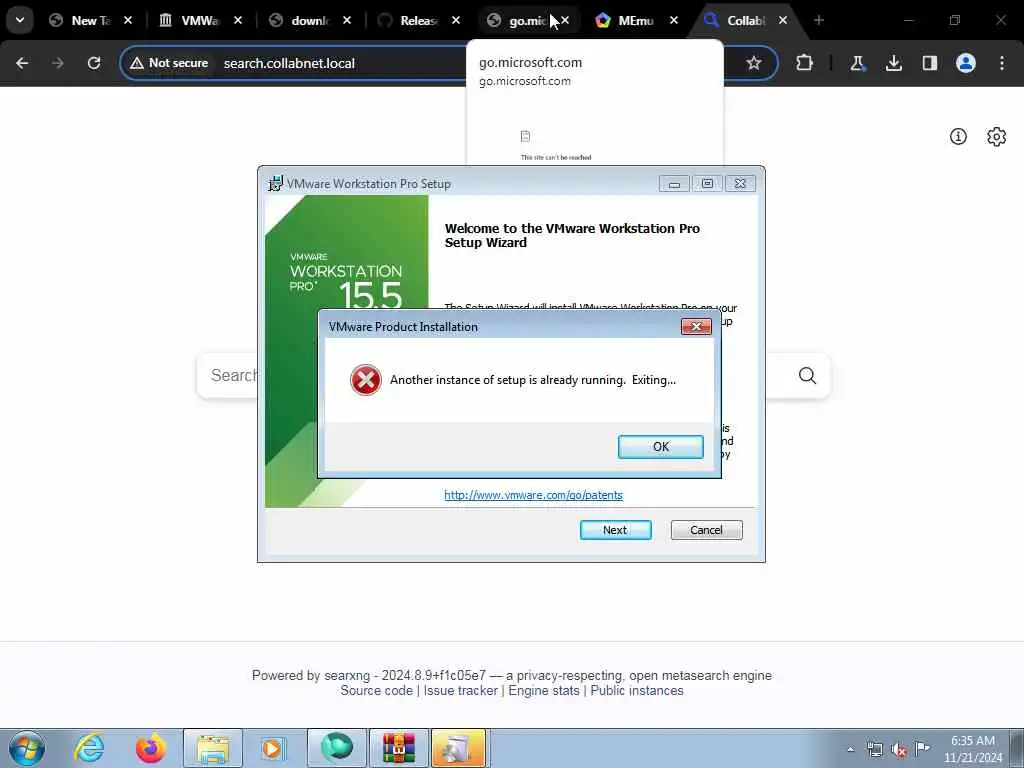
Task: Open the searxng footer link
Action: tap(349, 675)
